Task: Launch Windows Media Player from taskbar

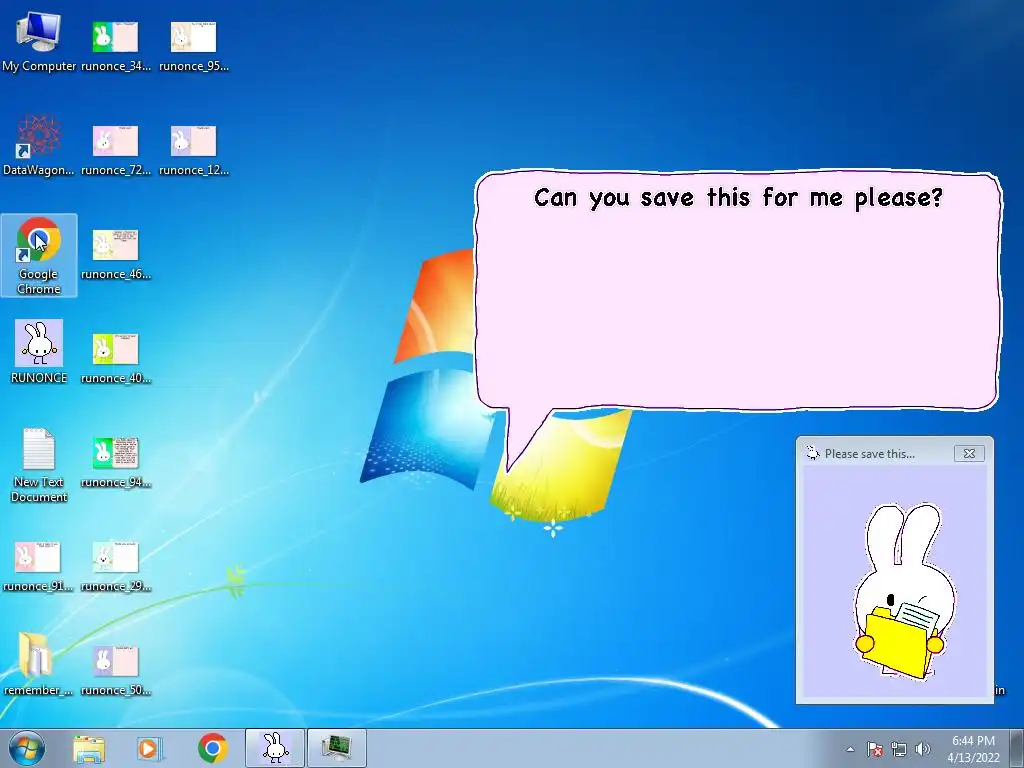Action: click(x=150, y=748)
